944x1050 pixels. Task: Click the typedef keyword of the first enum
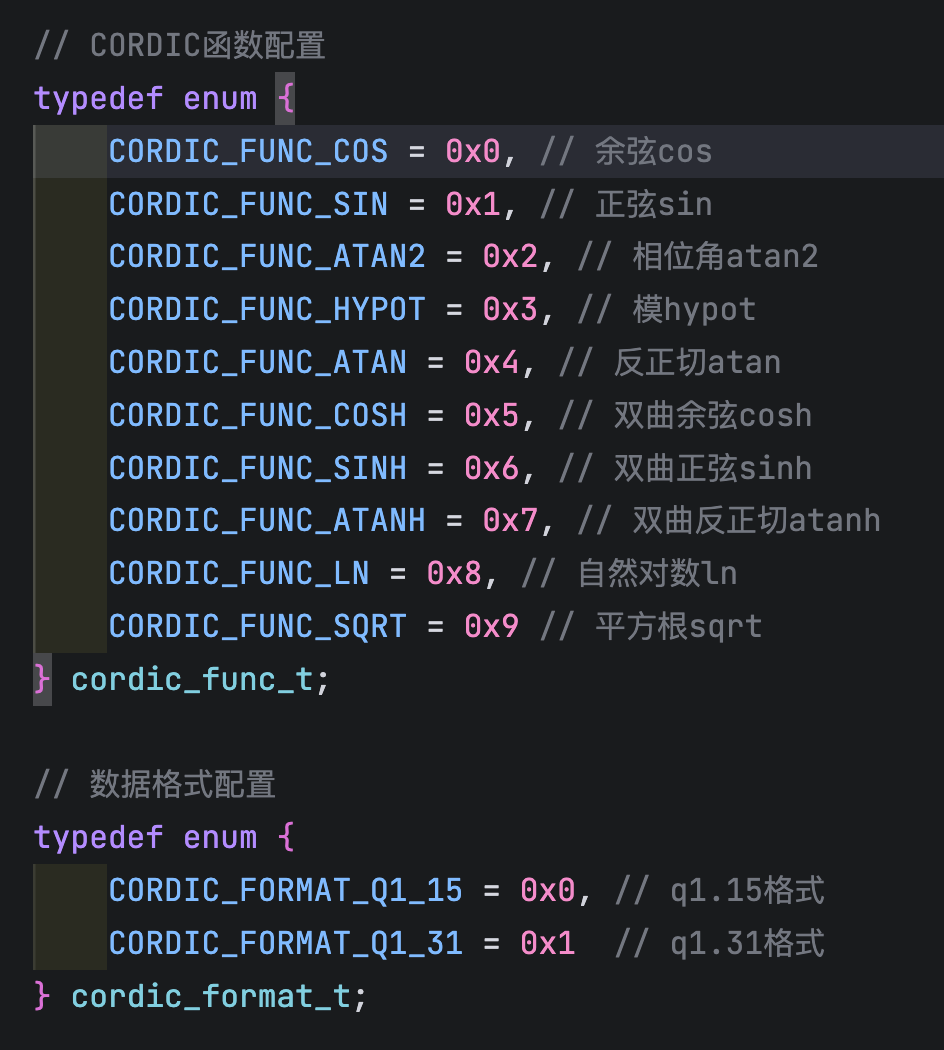[98, 98]
